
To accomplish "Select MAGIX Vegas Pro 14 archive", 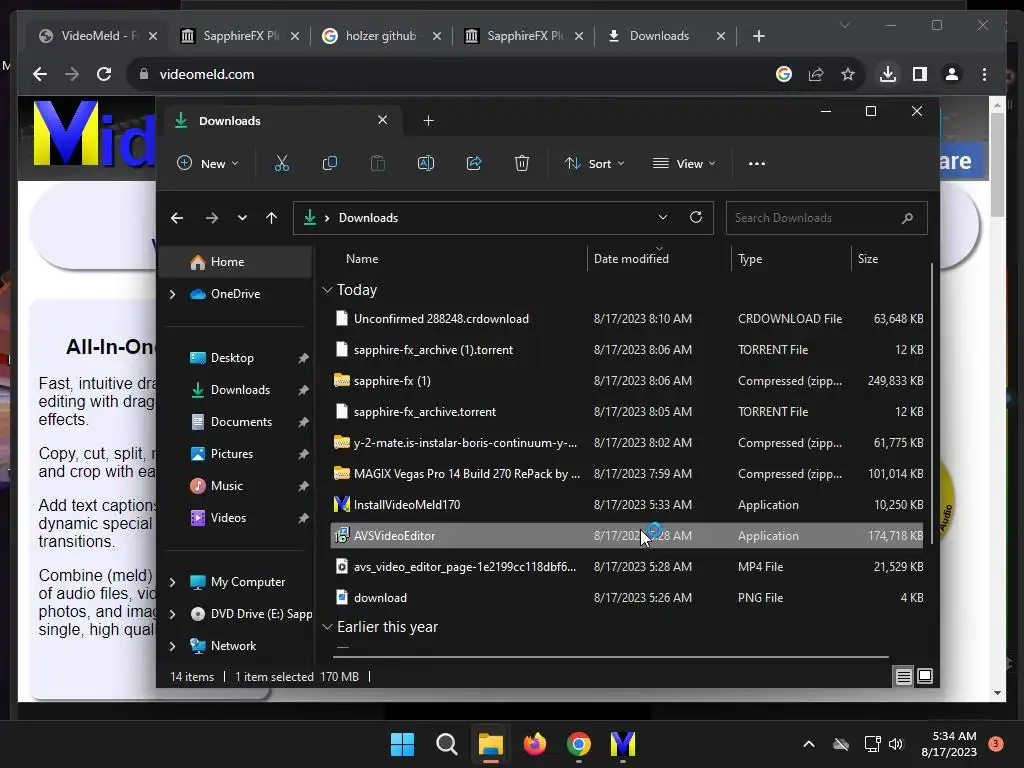I will (x=627, y=473).
